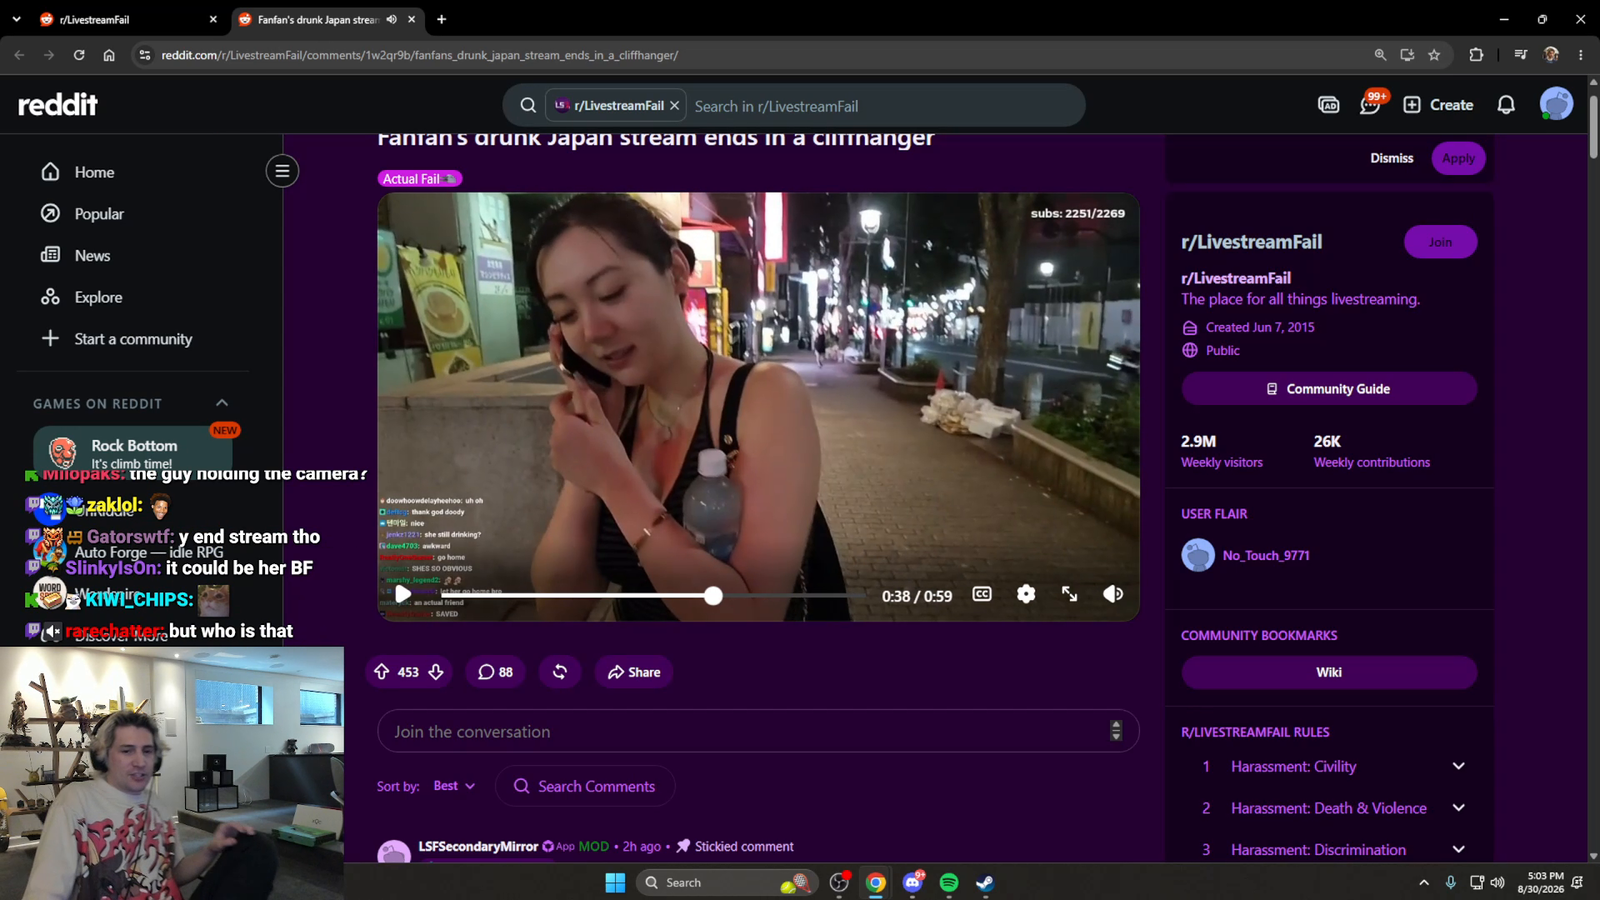Open Chrome three-dot menu
Image resolution: width=1600 pixels, height=900 pixels.
[x=1580, y=55]
